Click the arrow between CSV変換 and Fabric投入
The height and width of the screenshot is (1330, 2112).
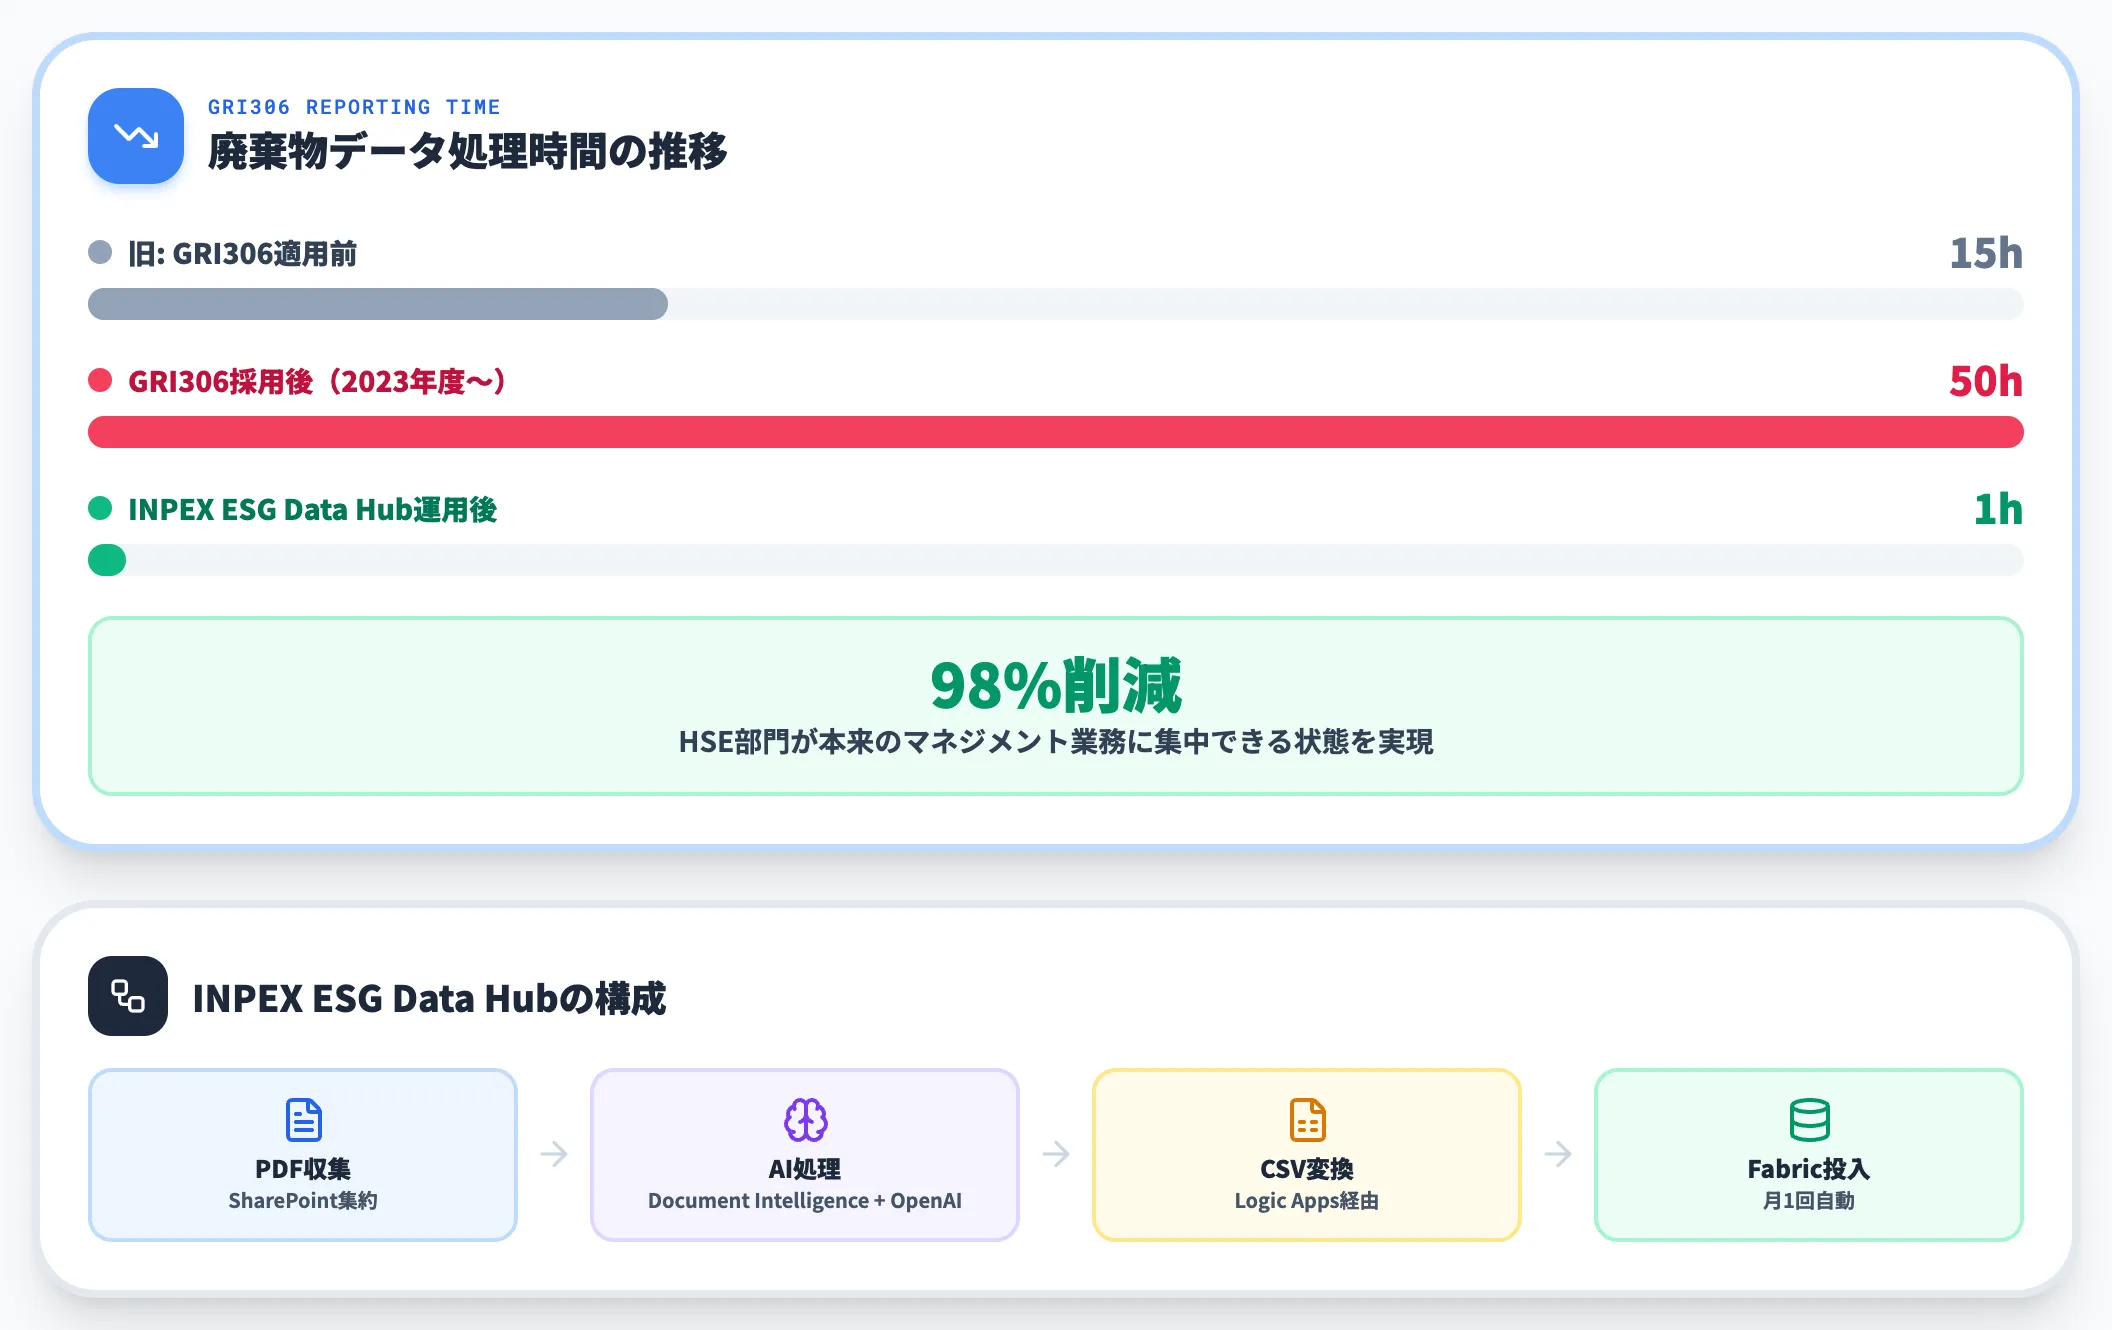(1558, 1154)
